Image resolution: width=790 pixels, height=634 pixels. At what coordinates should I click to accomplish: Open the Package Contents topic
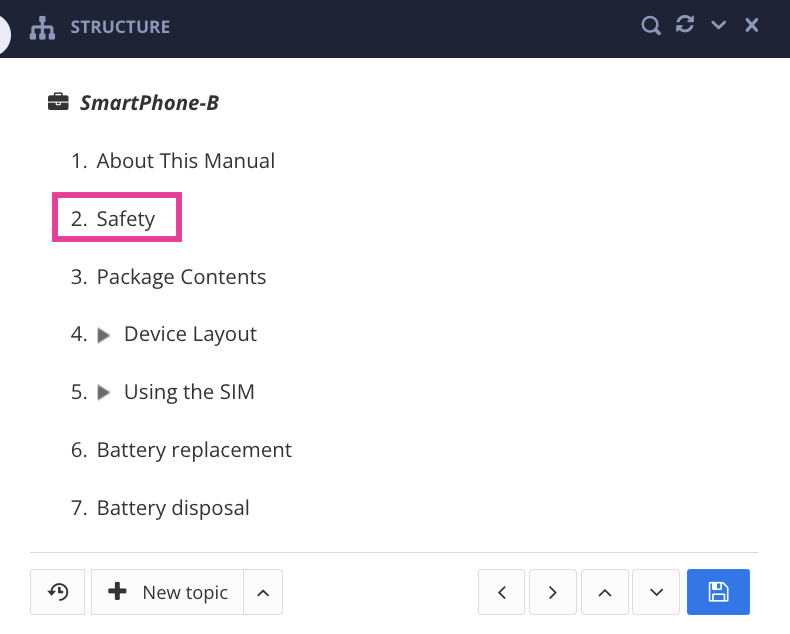pos(181,277)
